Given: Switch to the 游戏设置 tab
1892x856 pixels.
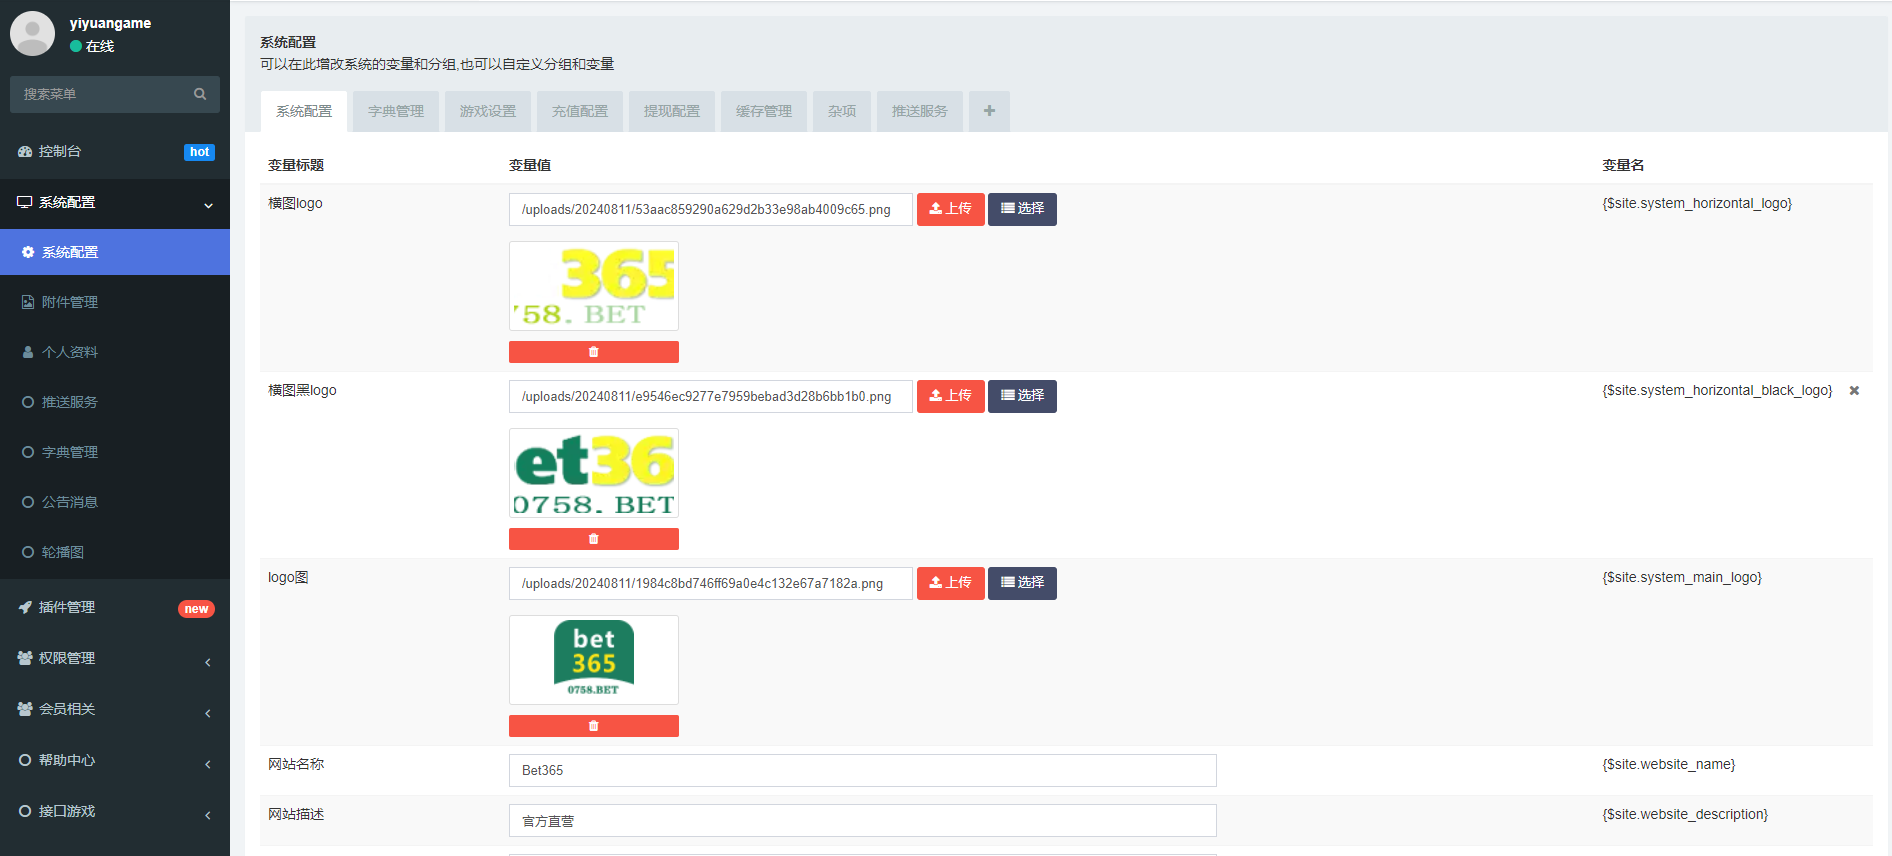Looking at the screenshot, I should (x=488, y=111).
